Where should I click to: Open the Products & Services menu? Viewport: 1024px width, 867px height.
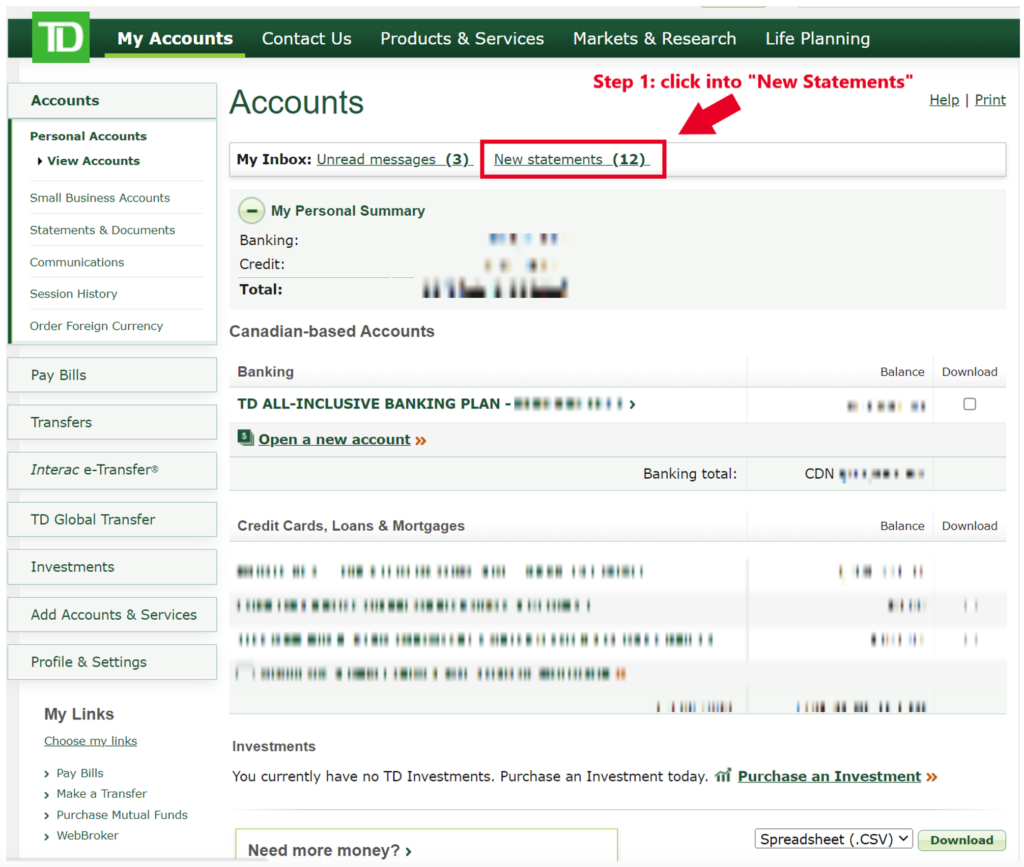[x=462, y=39]
